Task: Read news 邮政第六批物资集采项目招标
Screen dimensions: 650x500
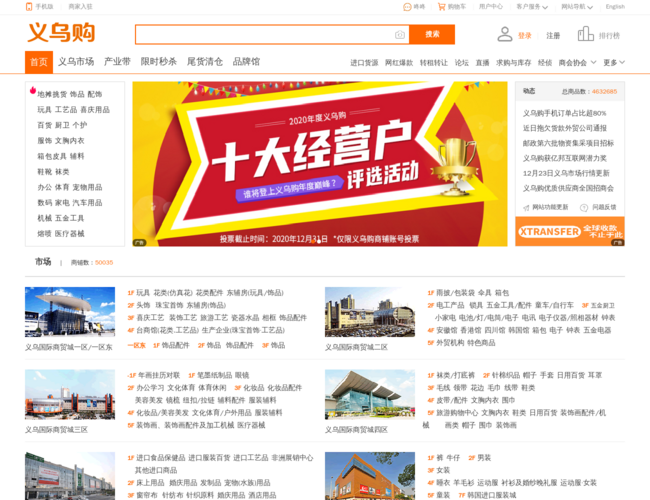Action: tap(568, 143)
